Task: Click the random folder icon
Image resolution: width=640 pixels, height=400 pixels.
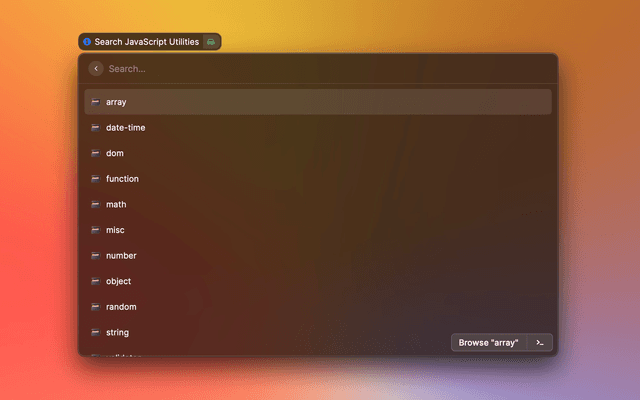Action: [x=95, y=307]
